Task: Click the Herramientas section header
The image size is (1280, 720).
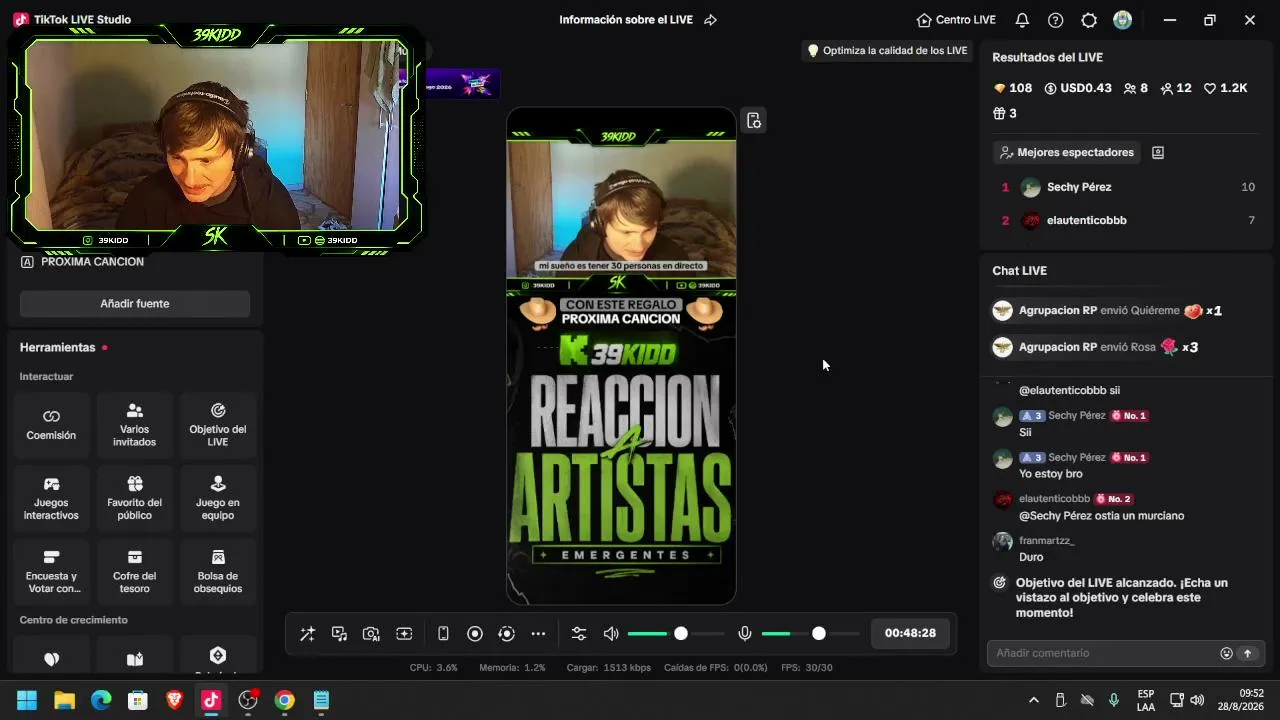Action: (57, 347)
